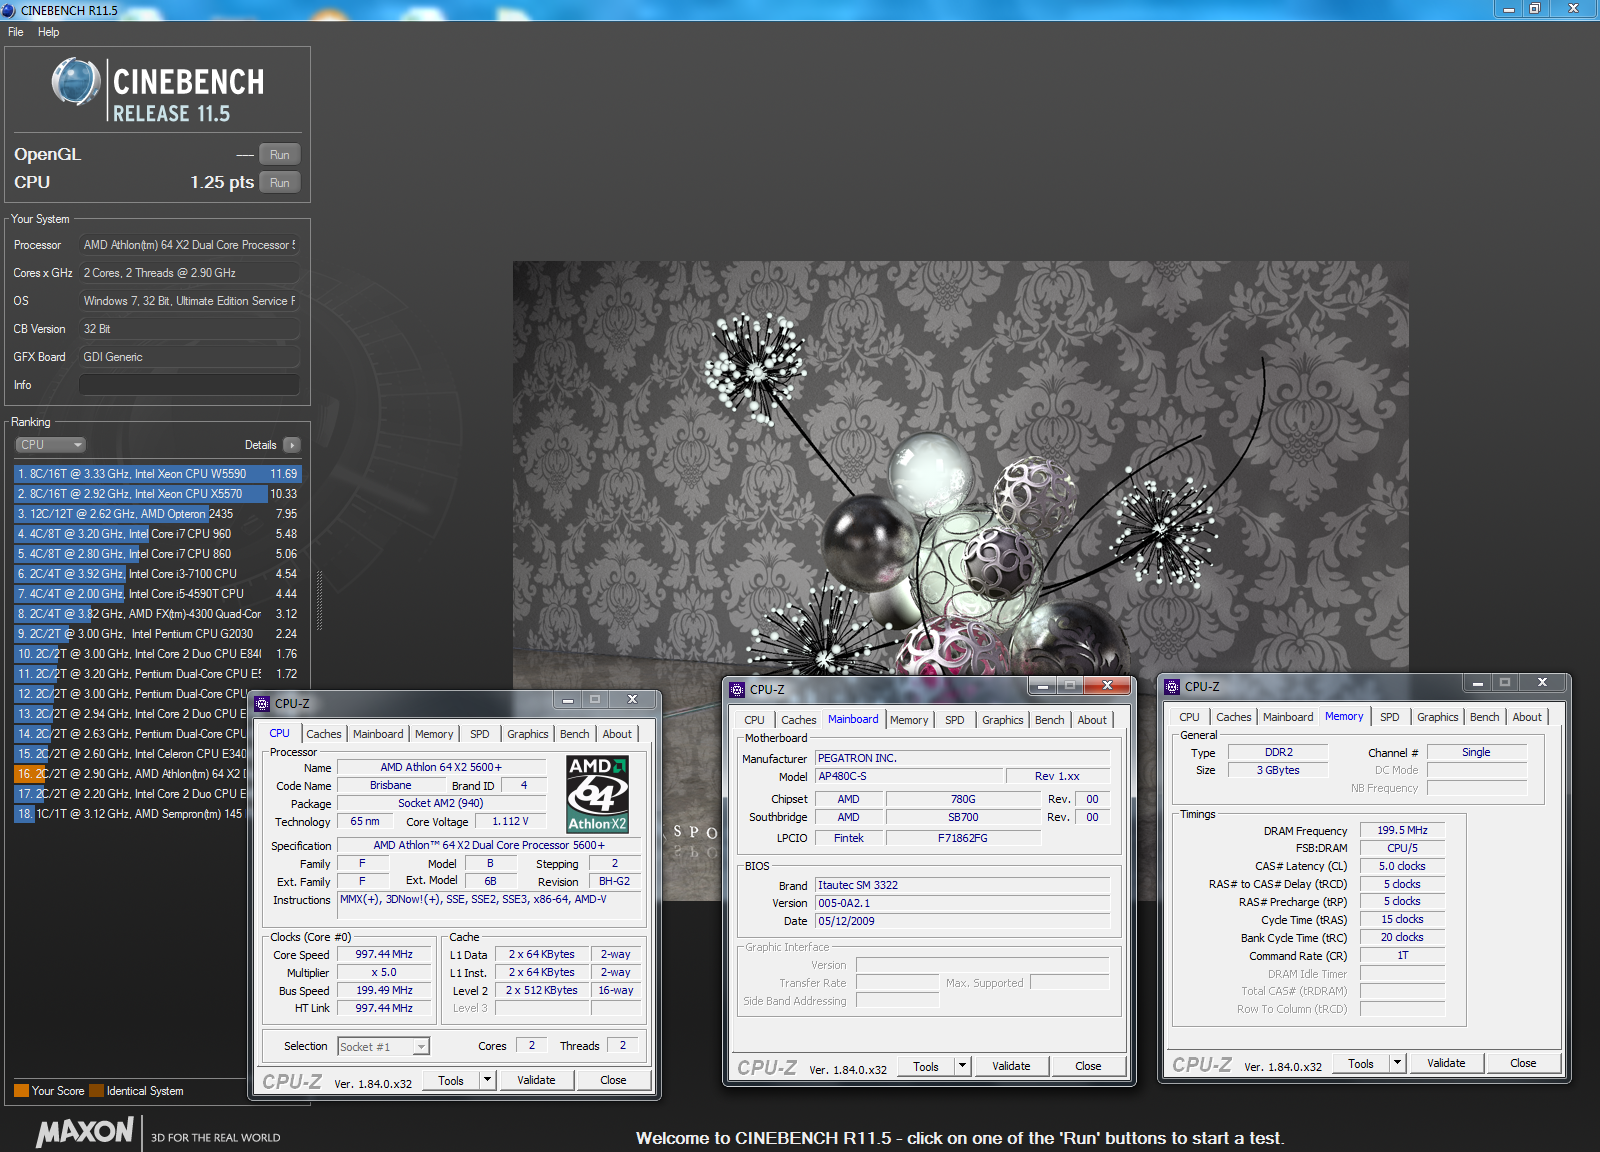Select highlighted row 16 AMD Athlon 64 X2
This screenshot has width=1600, height=1152.
point(131,774)
